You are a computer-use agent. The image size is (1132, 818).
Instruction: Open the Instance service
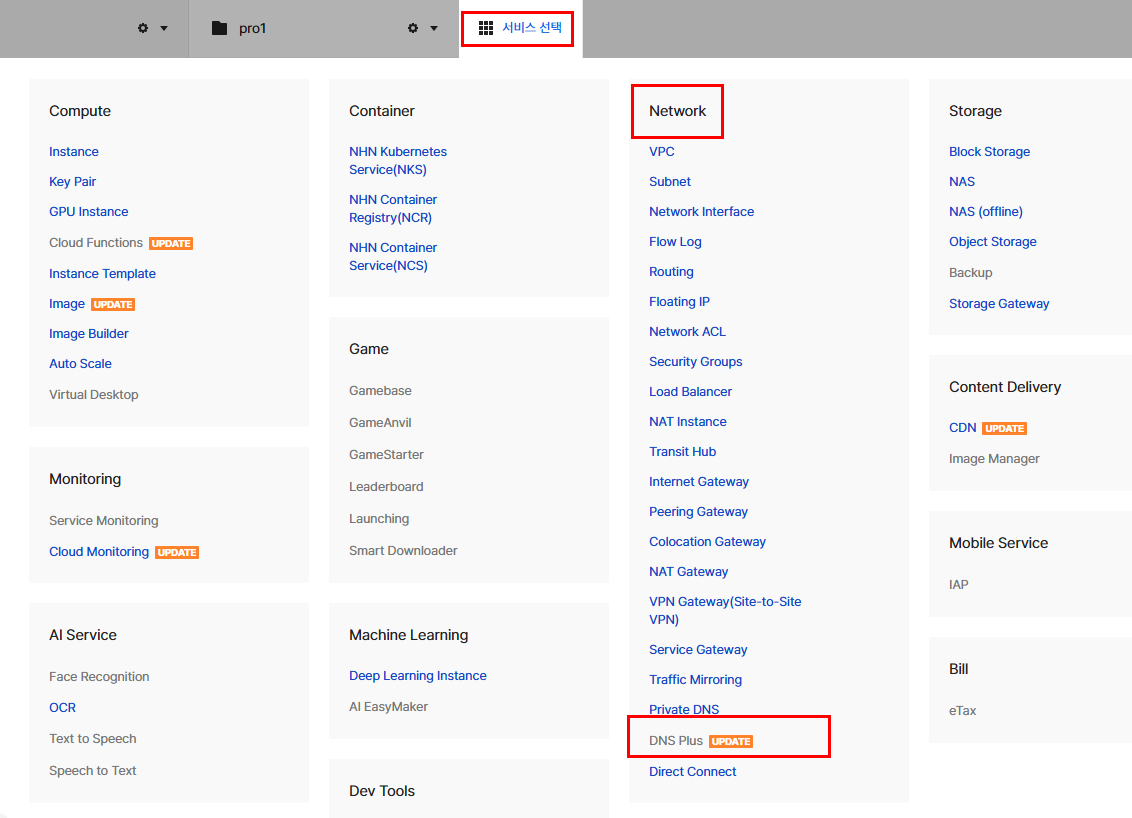[x=74, y=152]
